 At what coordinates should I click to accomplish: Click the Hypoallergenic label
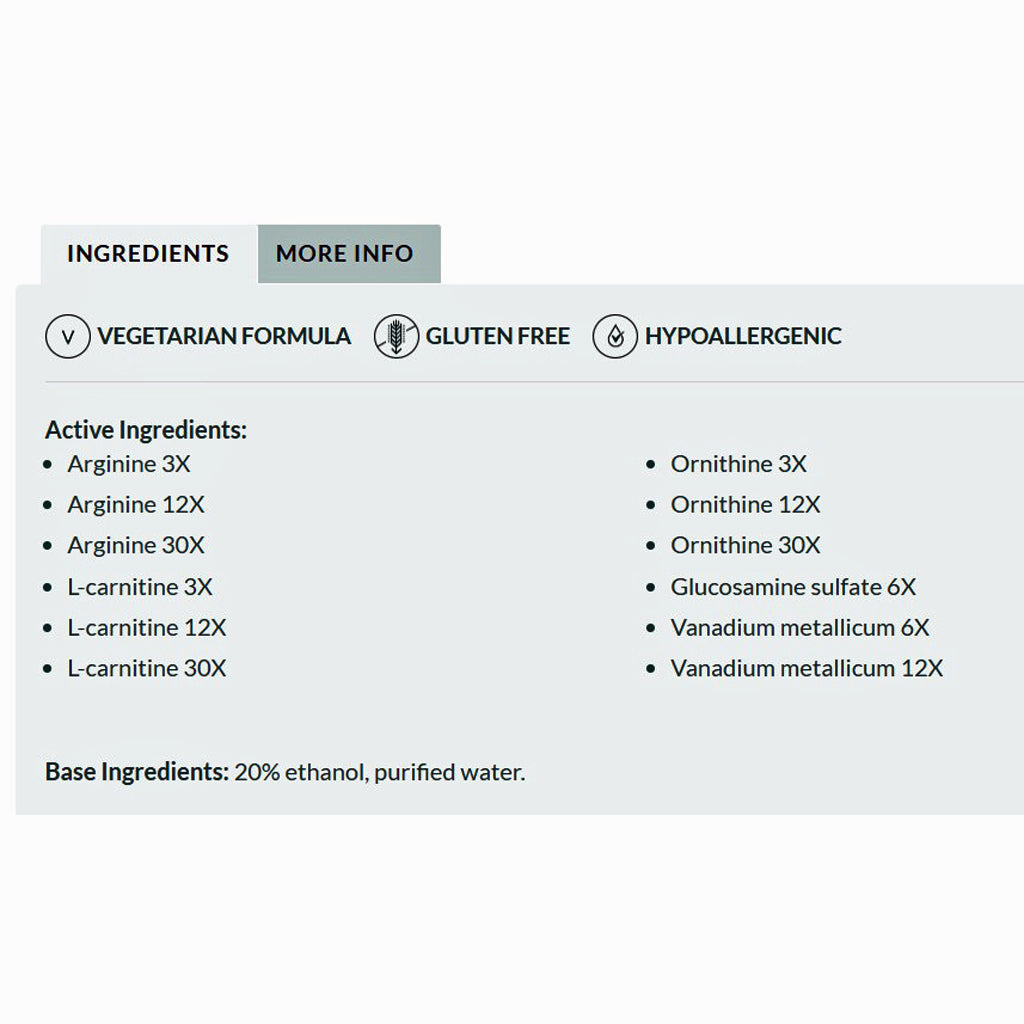click(x=743, y=336)
